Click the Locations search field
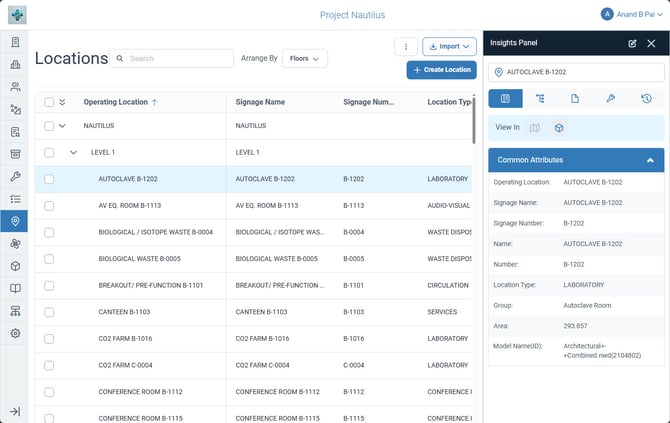The height and width of the screenshot is (423, 670). (x=171, y=59)
